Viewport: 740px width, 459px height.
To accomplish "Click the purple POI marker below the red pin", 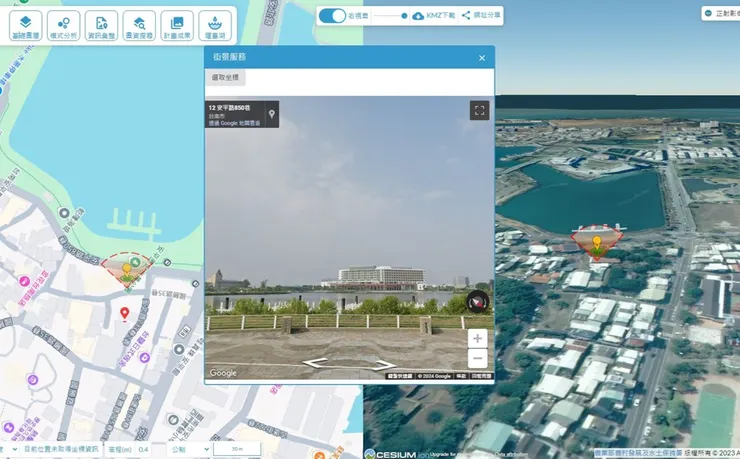I will click(x=144, y=358).
